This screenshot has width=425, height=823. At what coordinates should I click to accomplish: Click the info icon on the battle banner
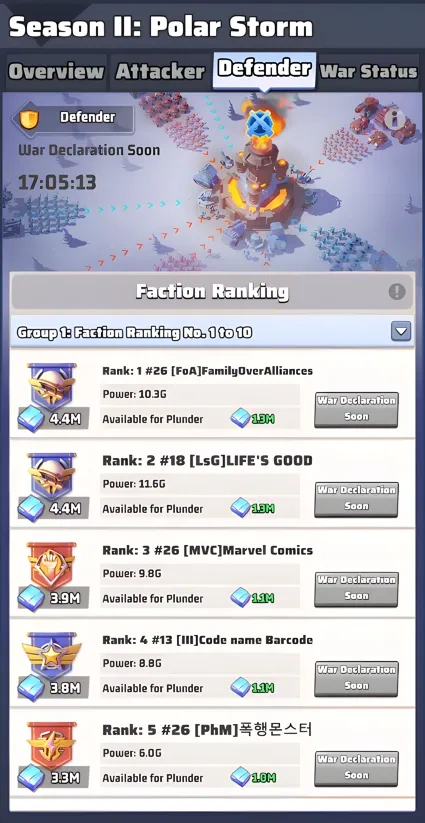tap(395, 119)
